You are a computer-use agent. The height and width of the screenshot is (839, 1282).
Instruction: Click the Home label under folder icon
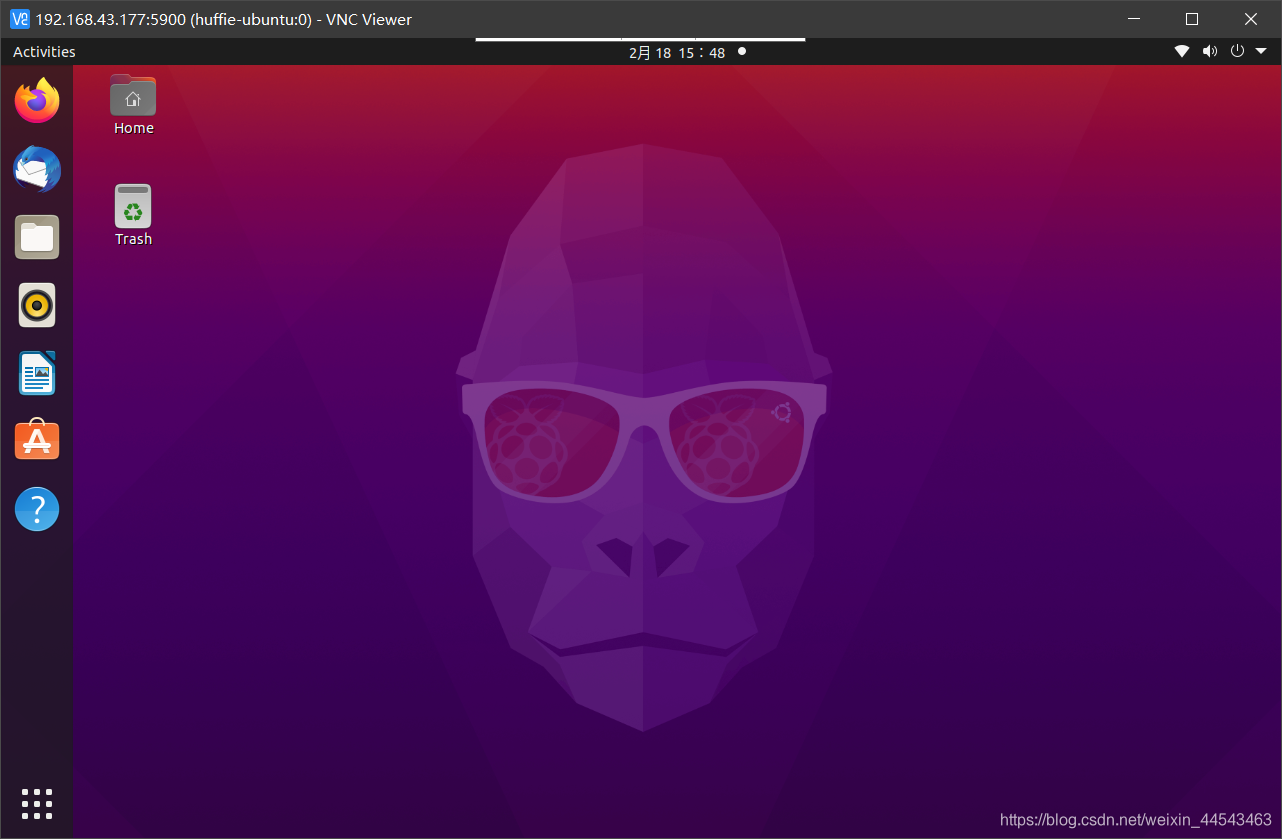(134, 128)
